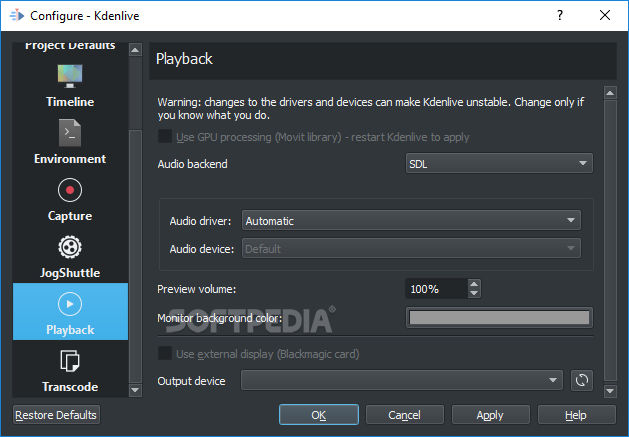Close the Configure dialog window
629x437 pixels.
tap(605, 15)
